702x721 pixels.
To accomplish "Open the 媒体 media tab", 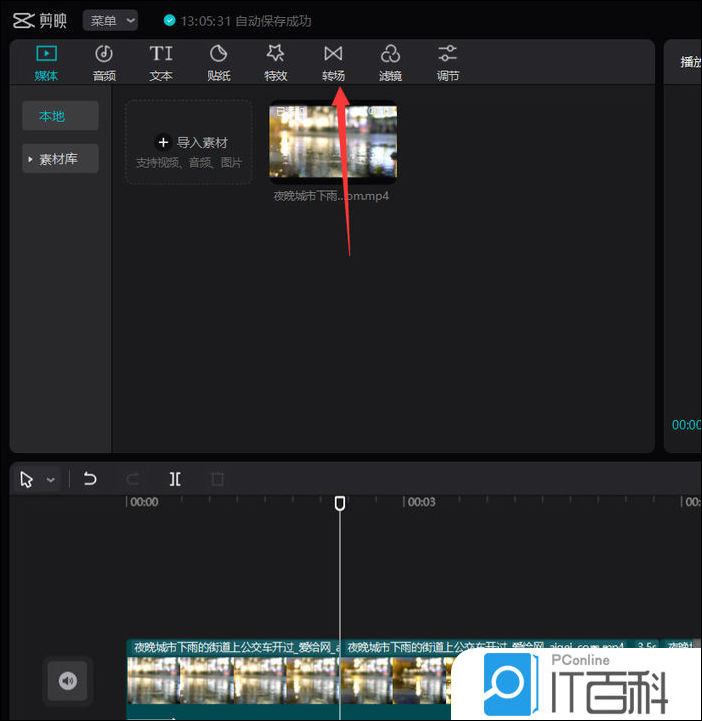I will pyautogui.click(x=46, y=63).
